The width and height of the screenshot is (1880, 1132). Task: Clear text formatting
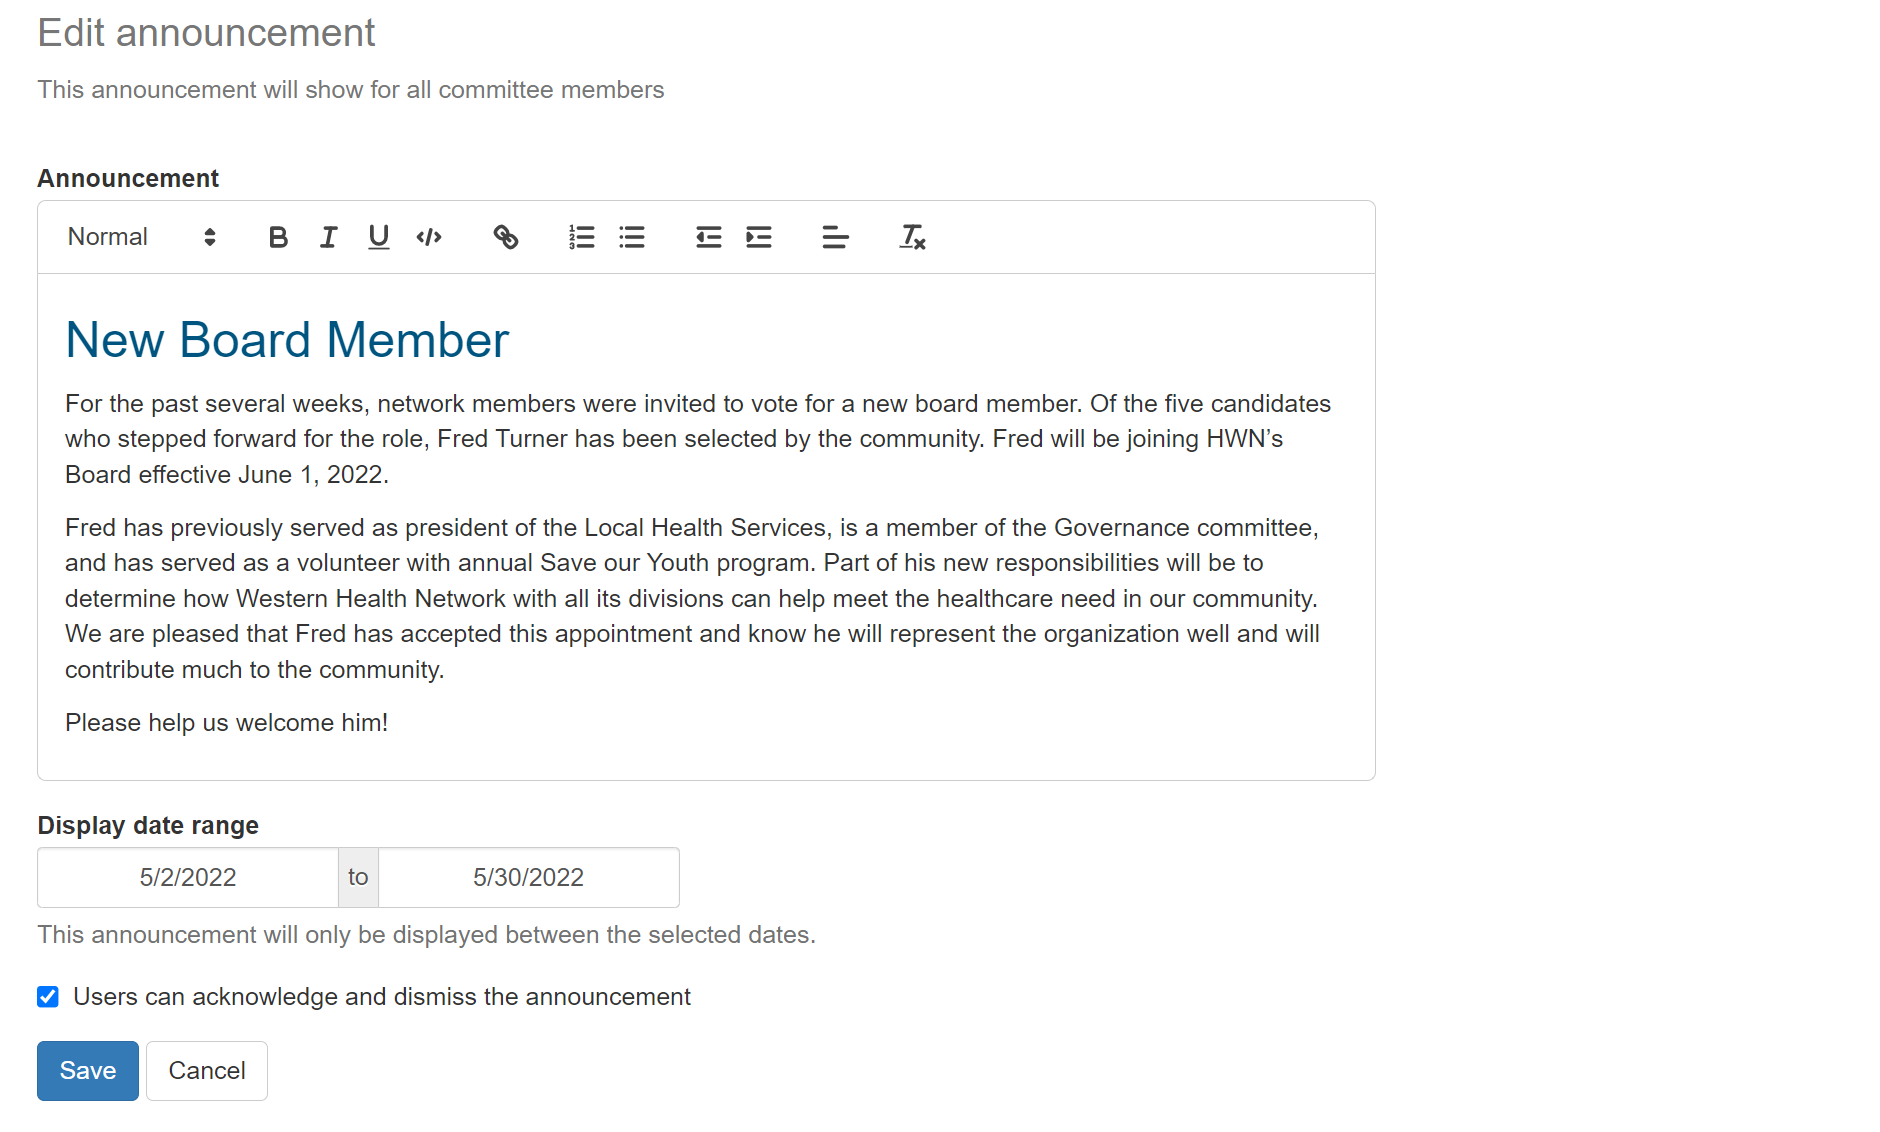(x=912, y=237)
